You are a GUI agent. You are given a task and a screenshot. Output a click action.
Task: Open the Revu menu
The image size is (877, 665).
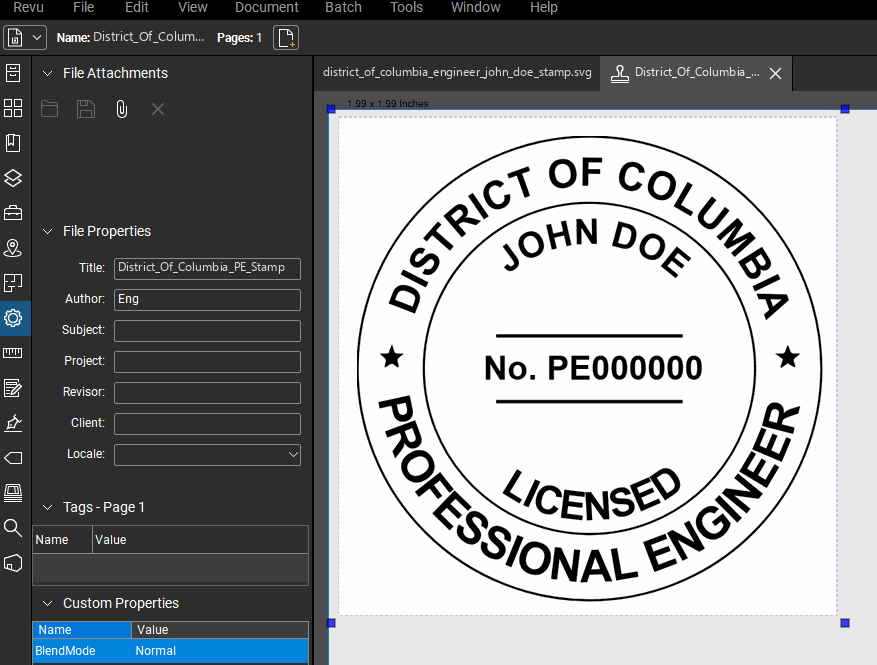(28, 7)
